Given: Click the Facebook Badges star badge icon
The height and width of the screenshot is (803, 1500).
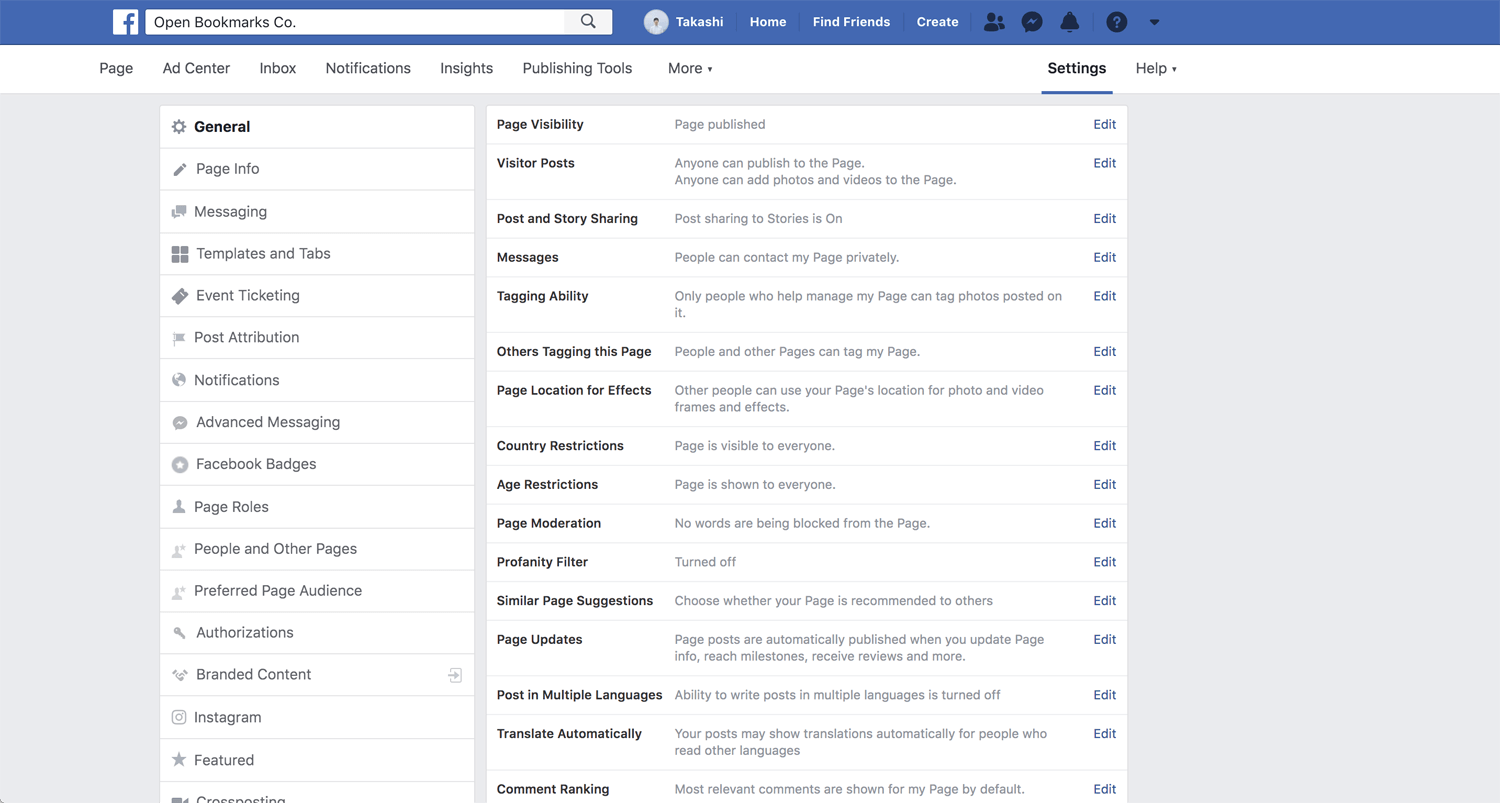Looking at the screenshot, I should (180, 465).
